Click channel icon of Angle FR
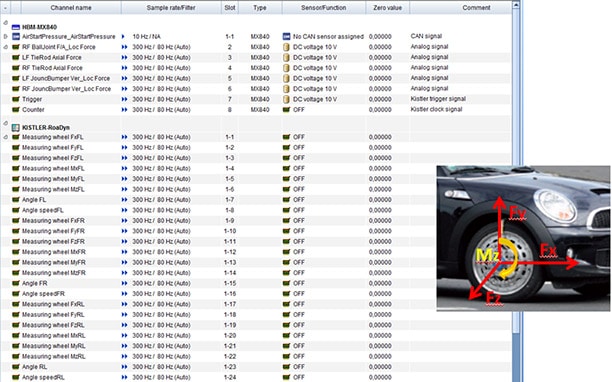 pyautogui.click(x=16, y=283)
